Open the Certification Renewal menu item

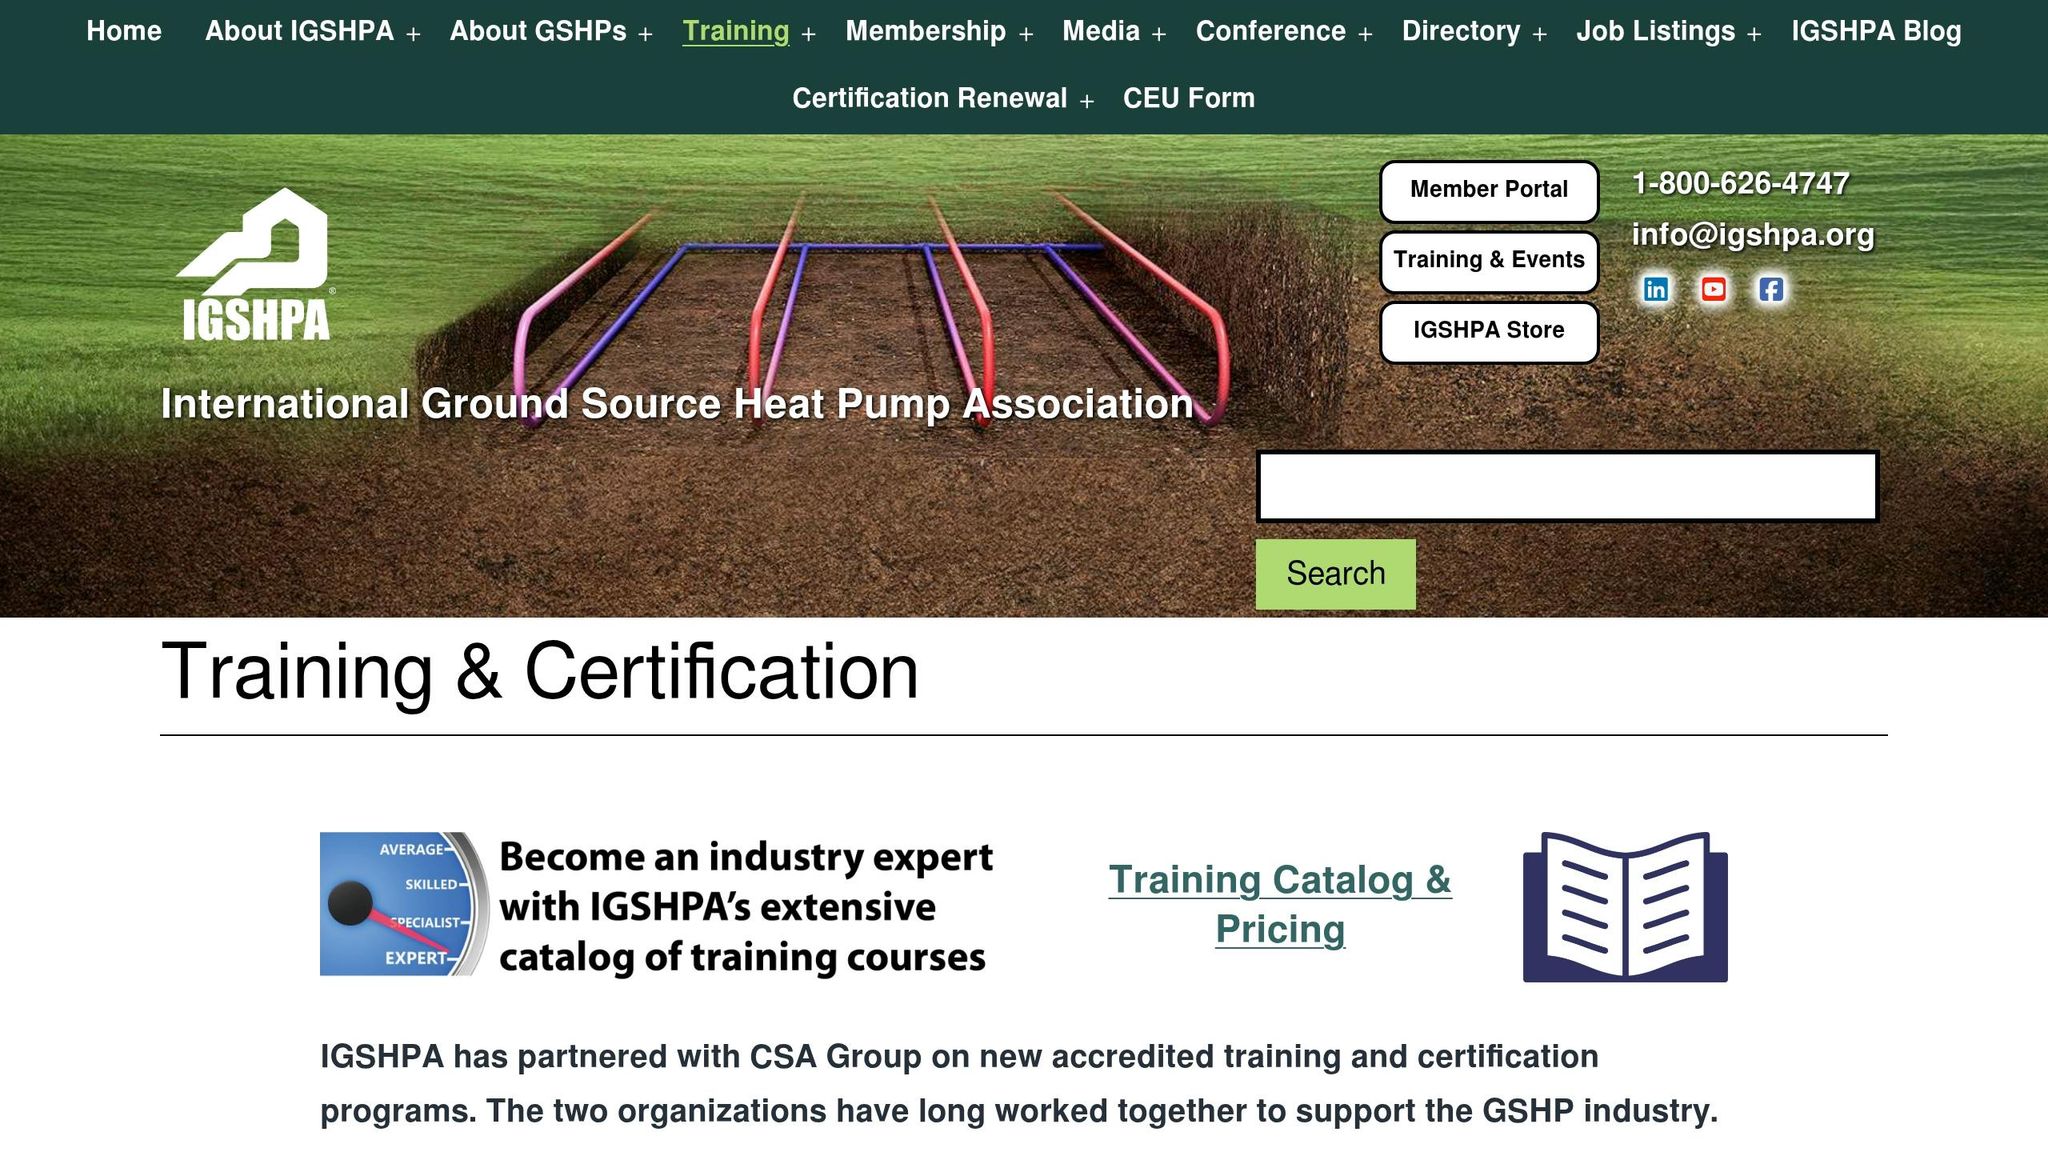pyautogui.click(x=930, y=98)
